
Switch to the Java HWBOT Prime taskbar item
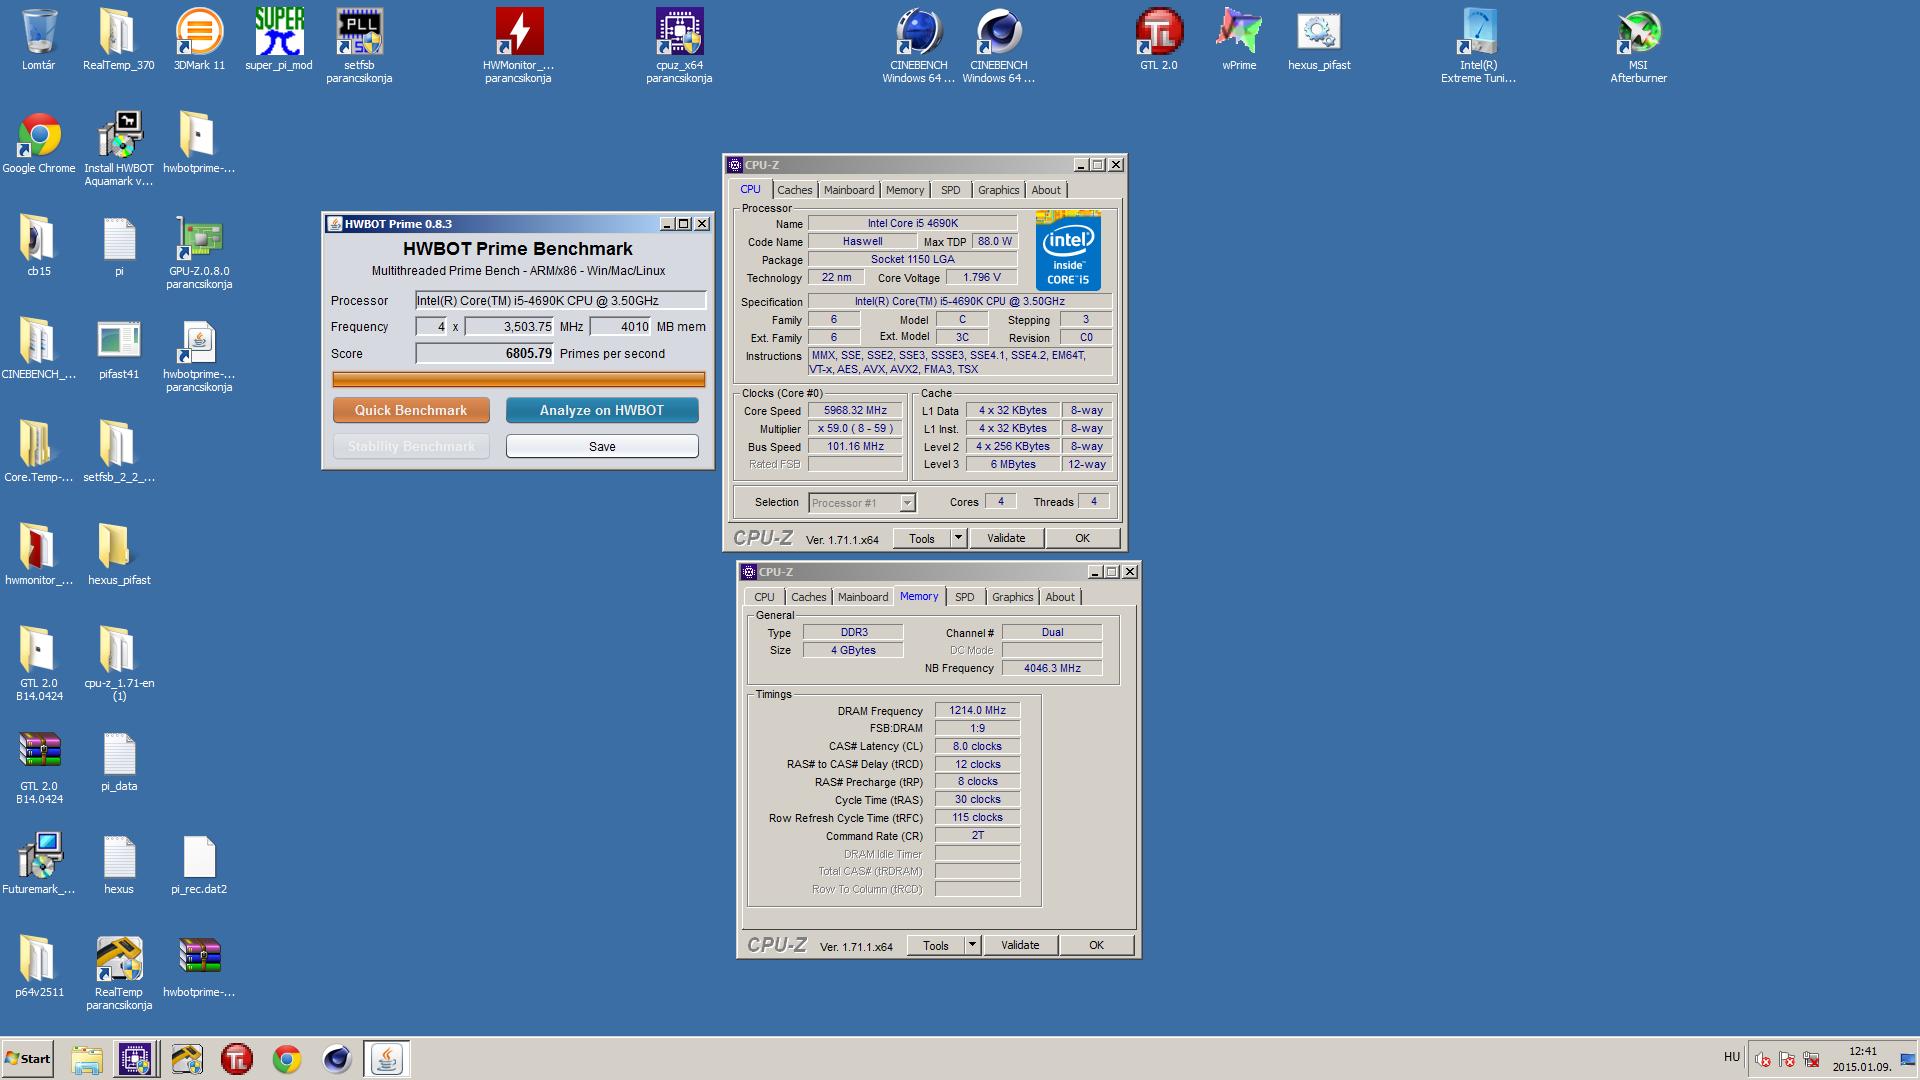386,1059
